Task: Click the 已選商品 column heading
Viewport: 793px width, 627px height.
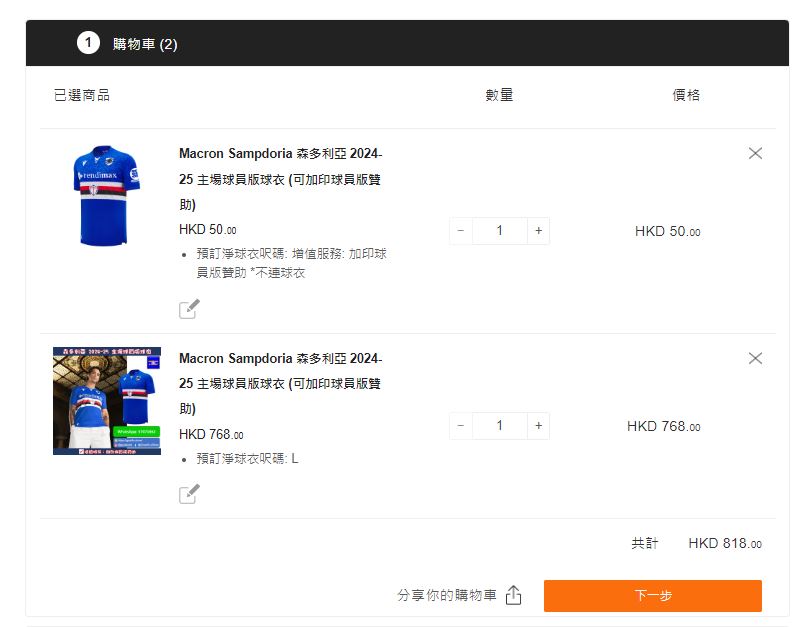Action: pyautogui.click(x=82, y=95)
